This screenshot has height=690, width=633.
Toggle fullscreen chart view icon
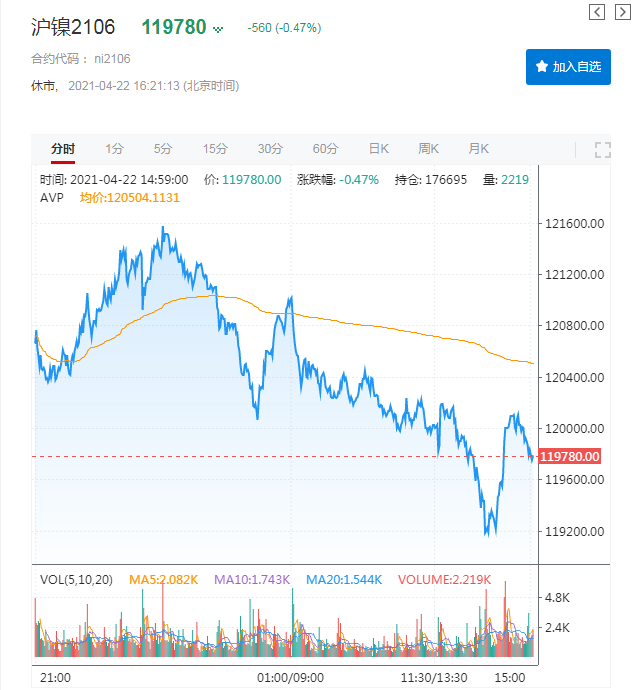click(x=603, y=150)
